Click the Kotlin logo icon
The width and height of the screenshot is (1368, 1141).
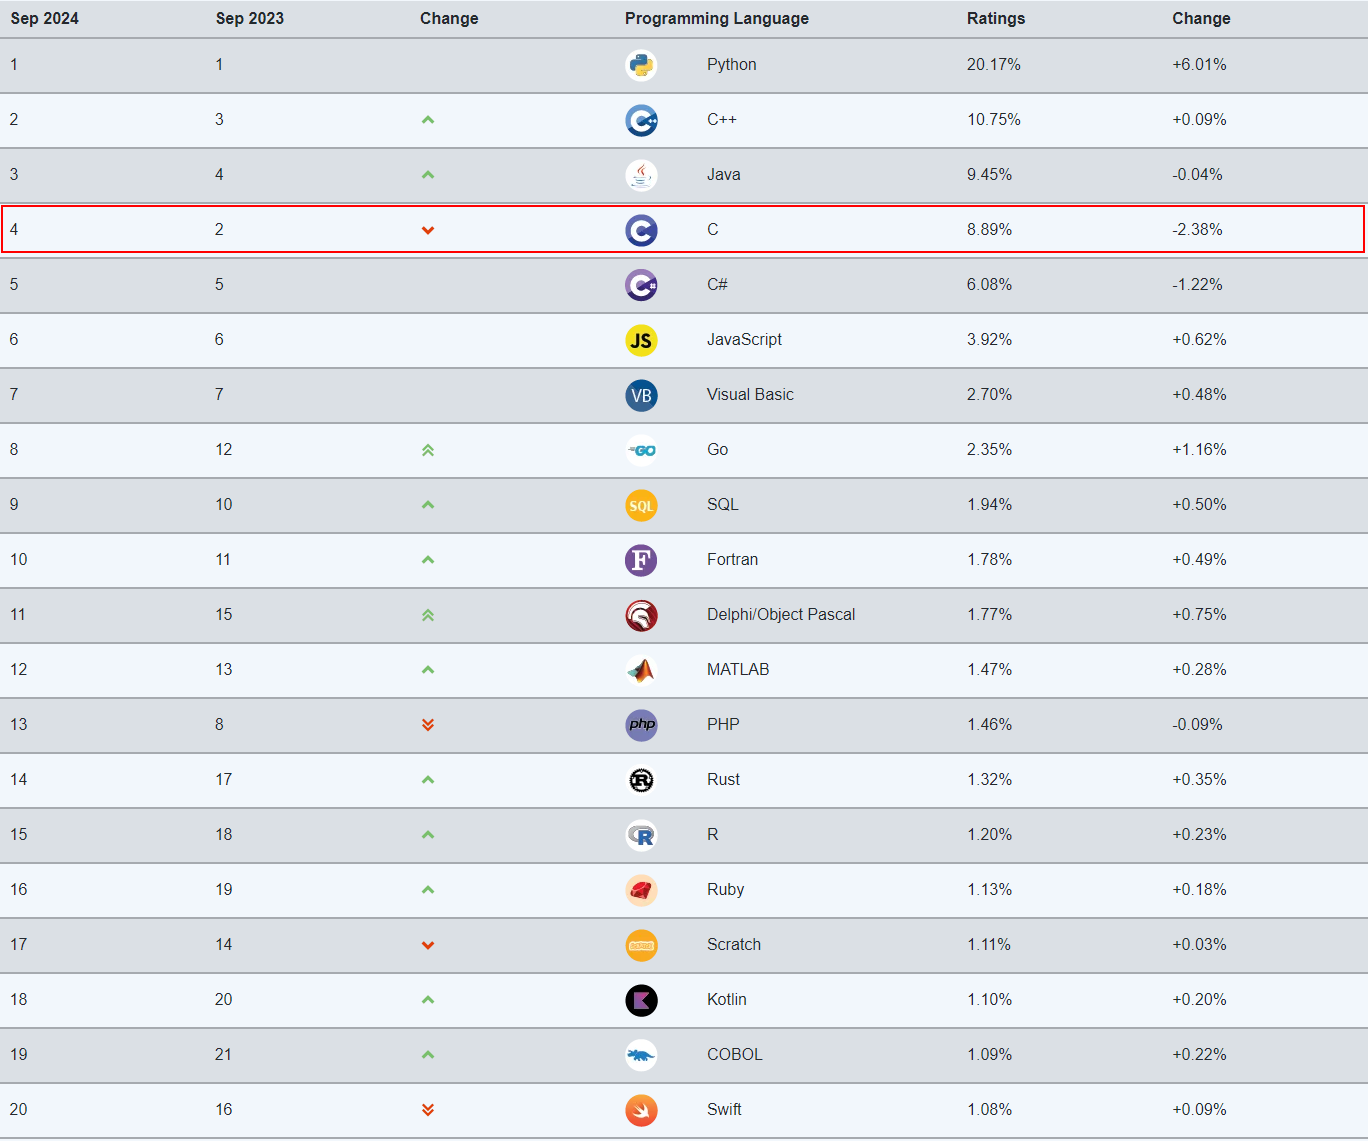pos(641,1000)
